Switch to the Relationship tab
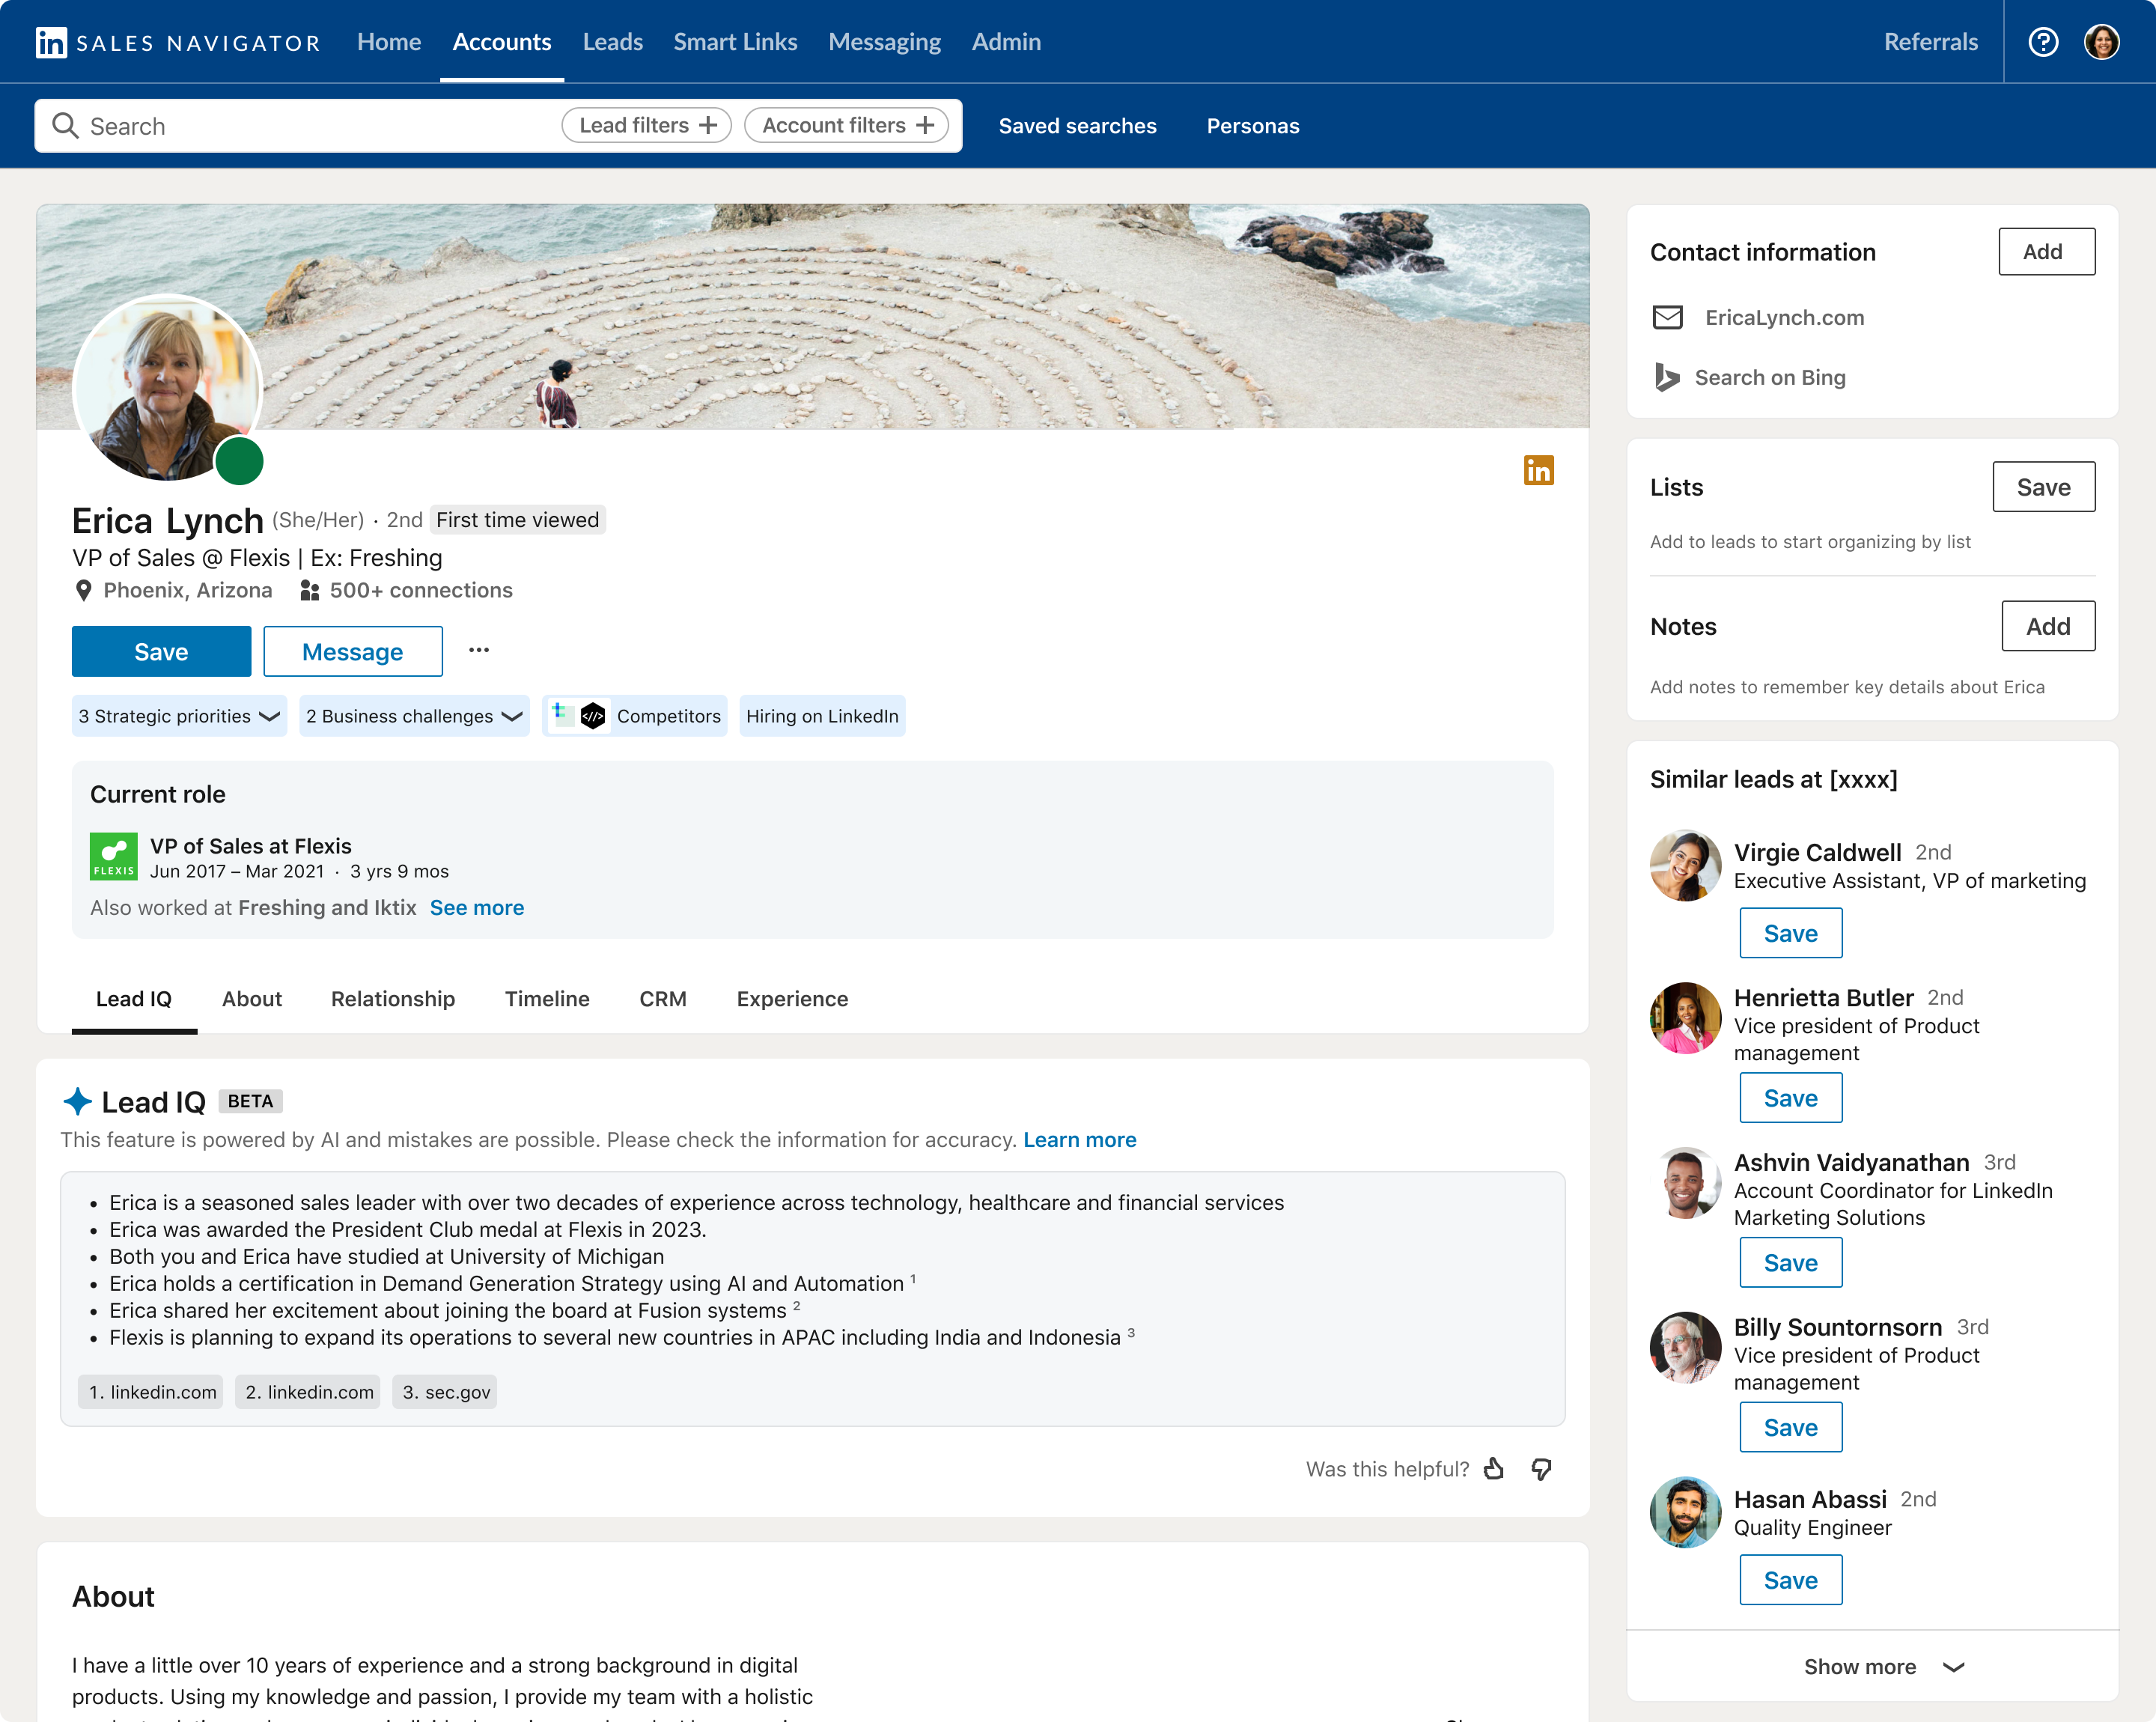 coord(393,999)
